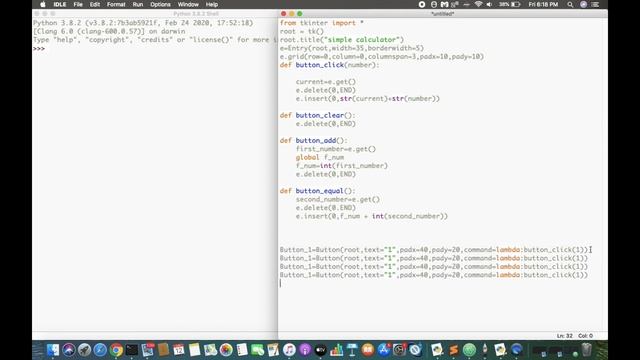Image resolution: width=640 pixels, height=360 pixels.
Task: Open Calendar from the dock
Action: pyautogui.click(x=178, y=350)
